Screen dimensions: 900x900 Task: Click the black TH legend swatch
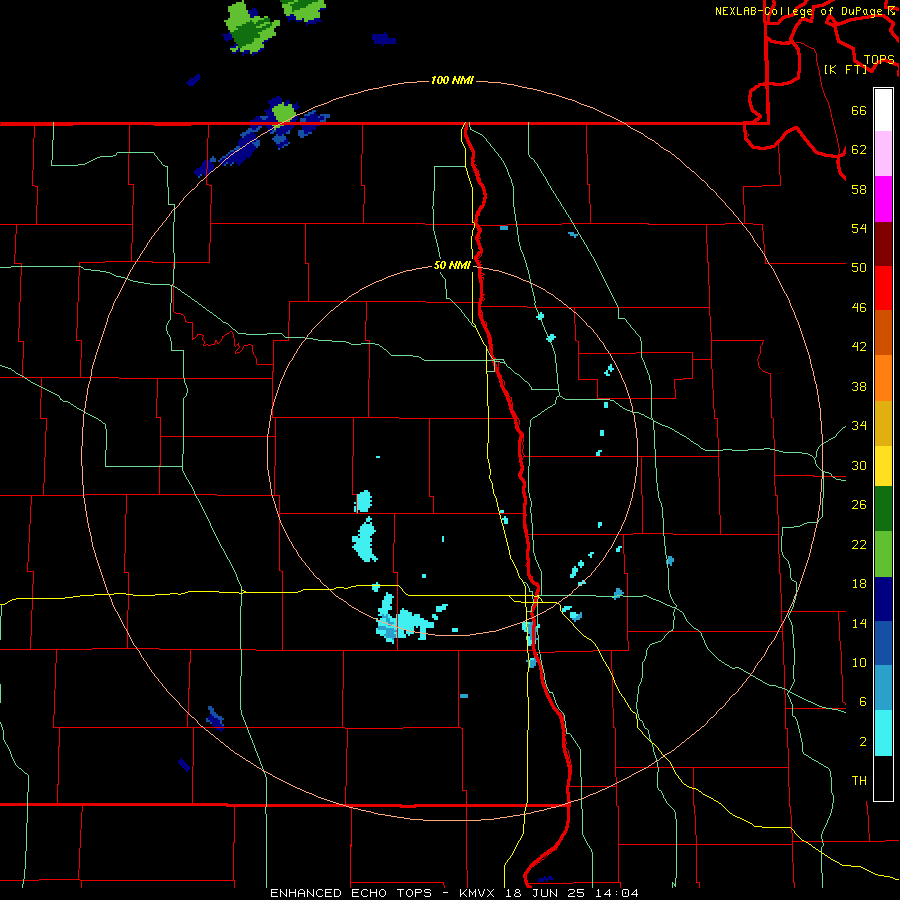(883, 778)
